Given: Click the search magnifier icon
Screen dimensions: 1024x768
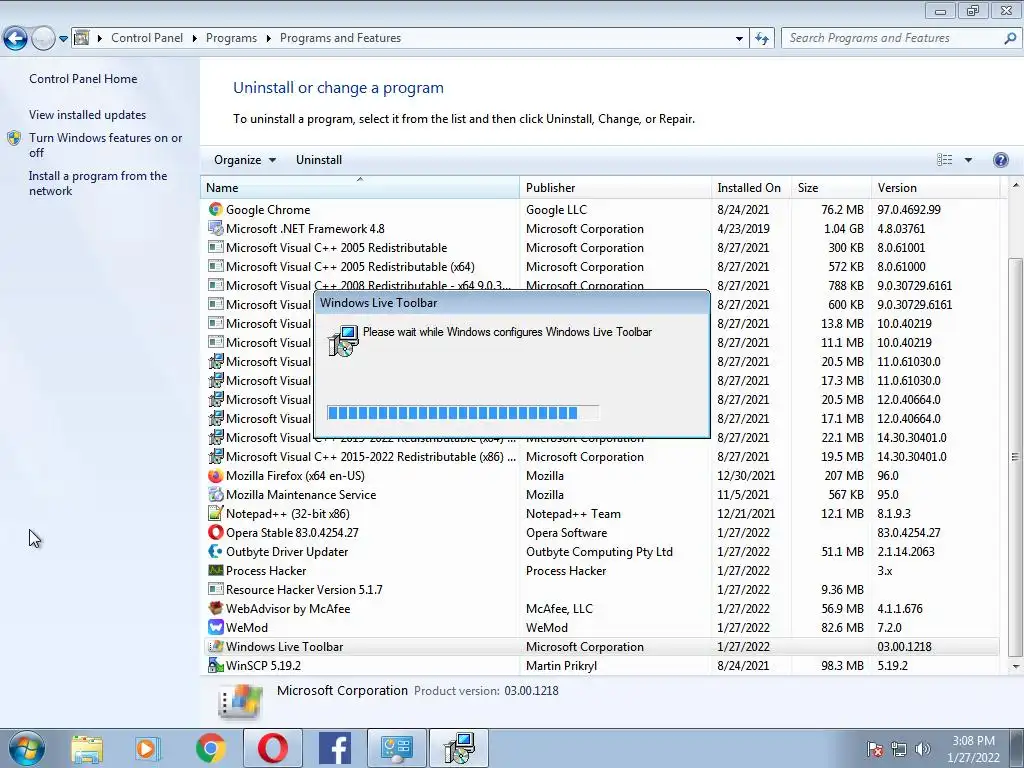Looking at the screenshot, I should point(1010,38).
